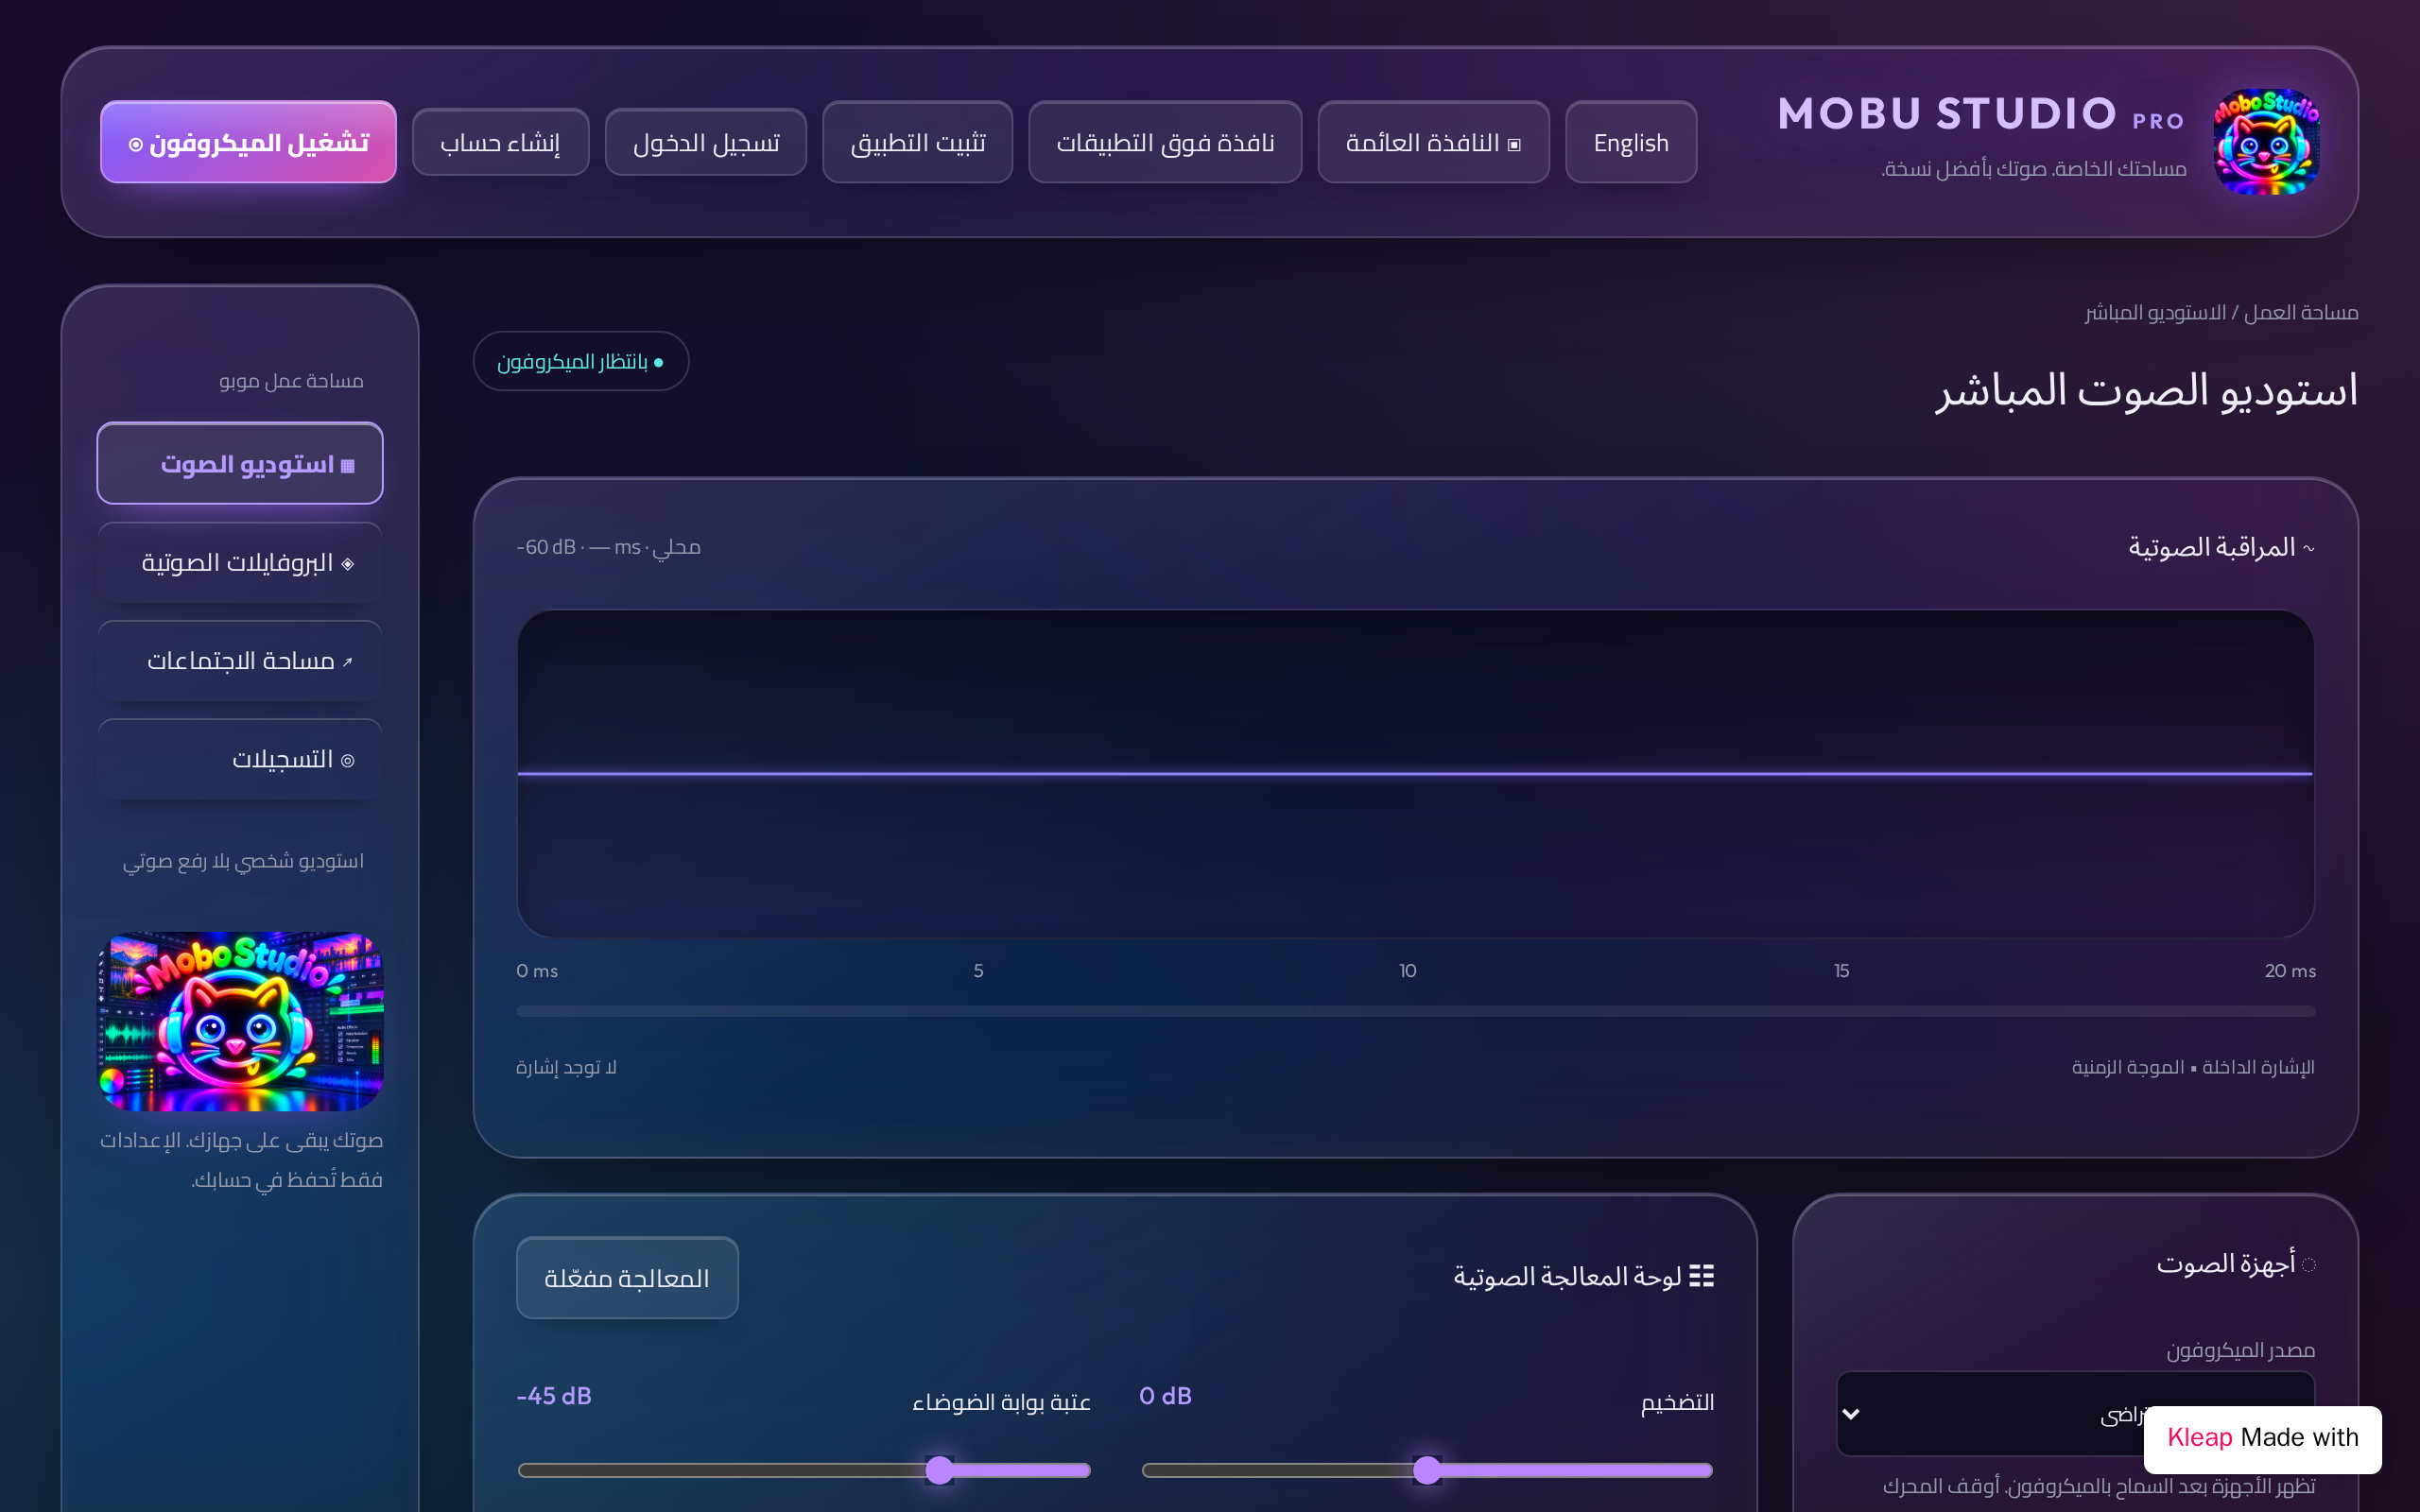Click the dotted circle icon beside أجهزة الصوت
2420x1512 pixels.
point(2308,1265)
